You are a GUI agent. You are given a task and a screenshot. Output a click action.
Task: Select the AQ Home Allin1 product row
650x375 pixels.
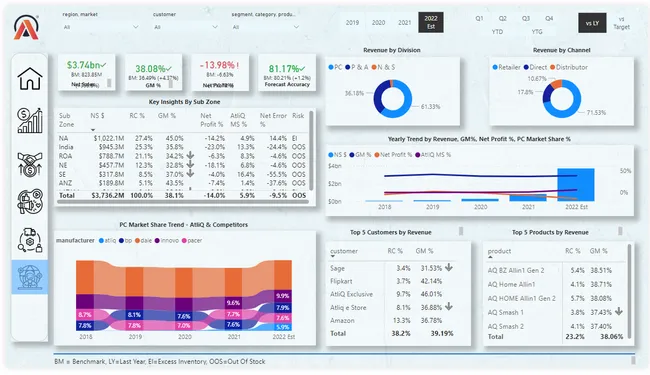click(x=555, y=284)
